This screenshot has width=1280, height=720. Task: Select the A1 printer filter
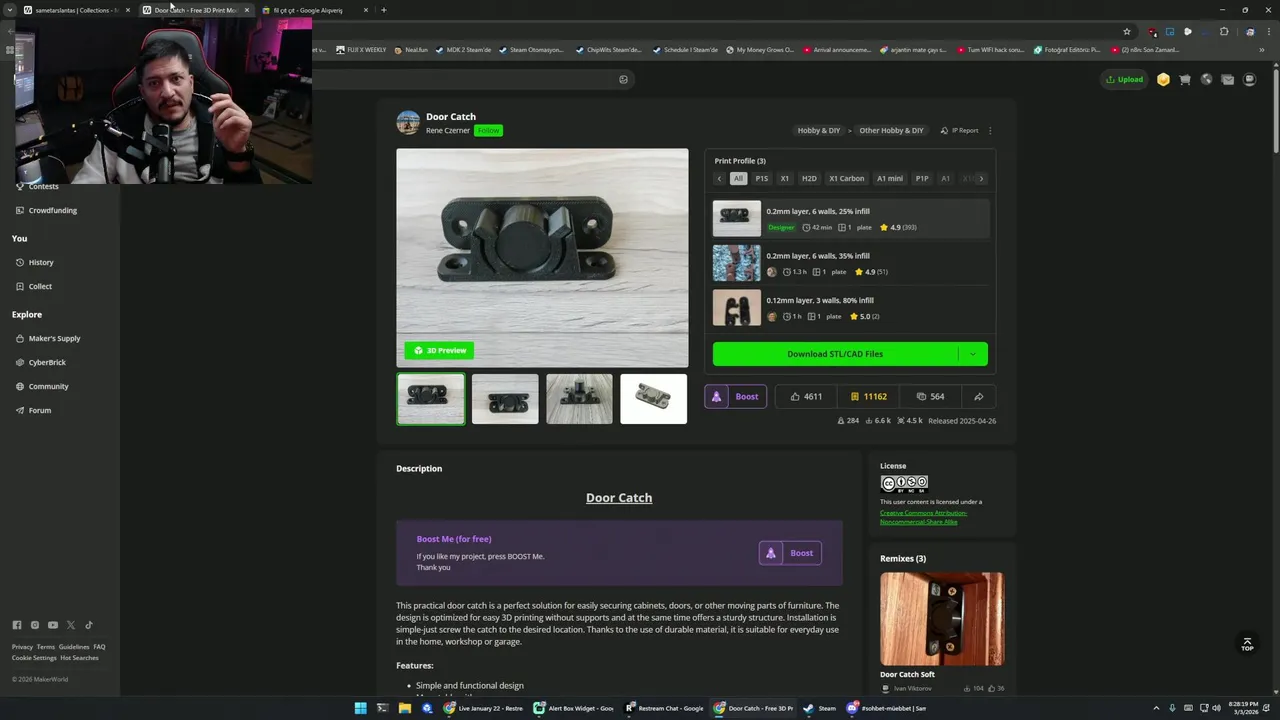pyautogui.click(x=946, y=179)
